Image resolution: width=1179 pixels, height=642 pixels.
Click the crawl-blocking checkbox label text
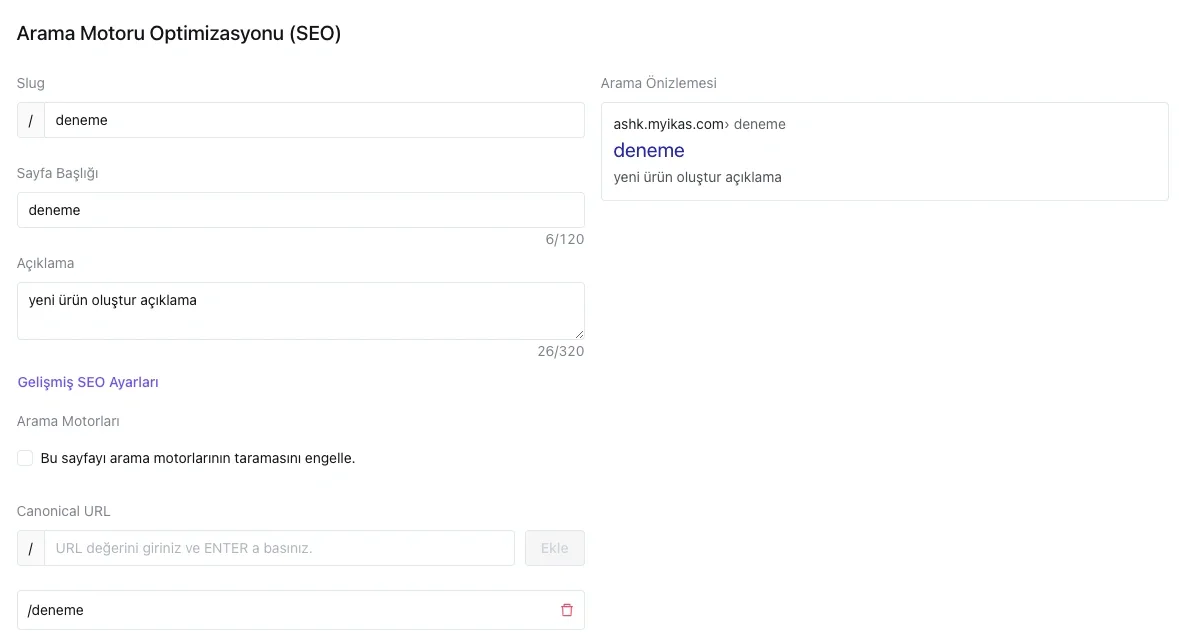(198, 459)
